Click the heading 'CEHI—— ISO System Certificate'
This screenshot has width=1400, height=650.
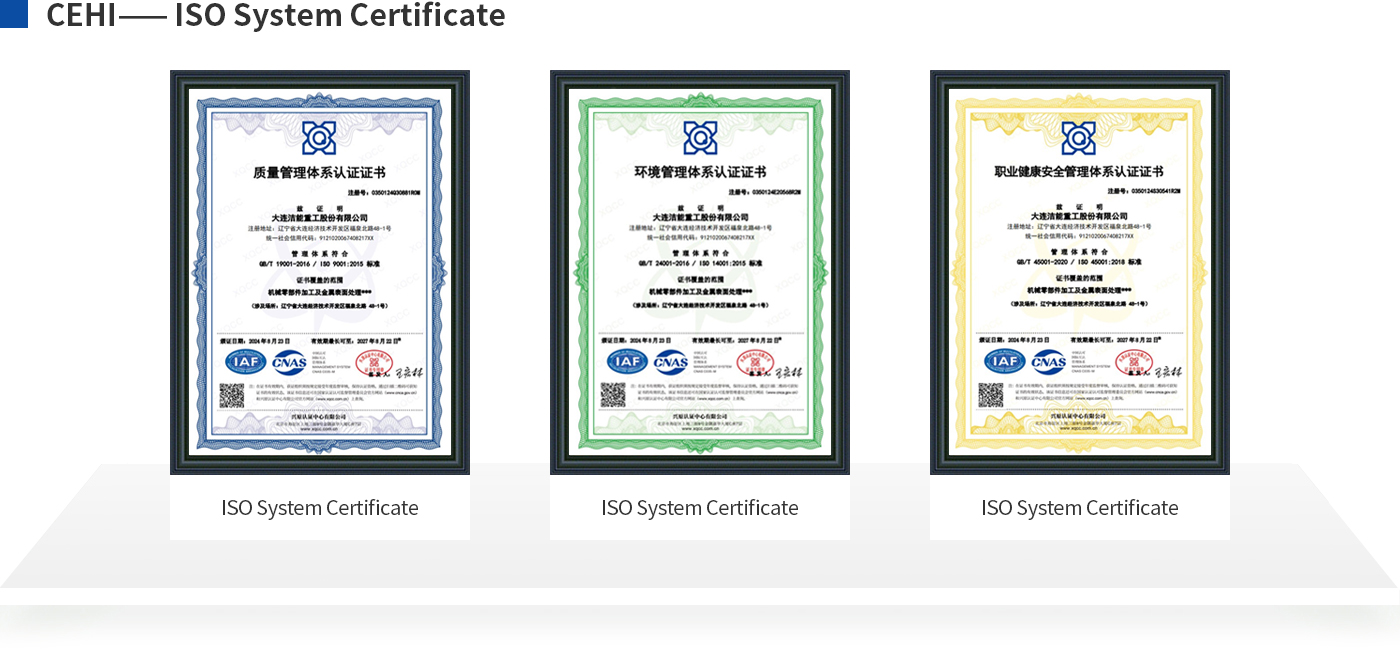click(x=276, y=16)
